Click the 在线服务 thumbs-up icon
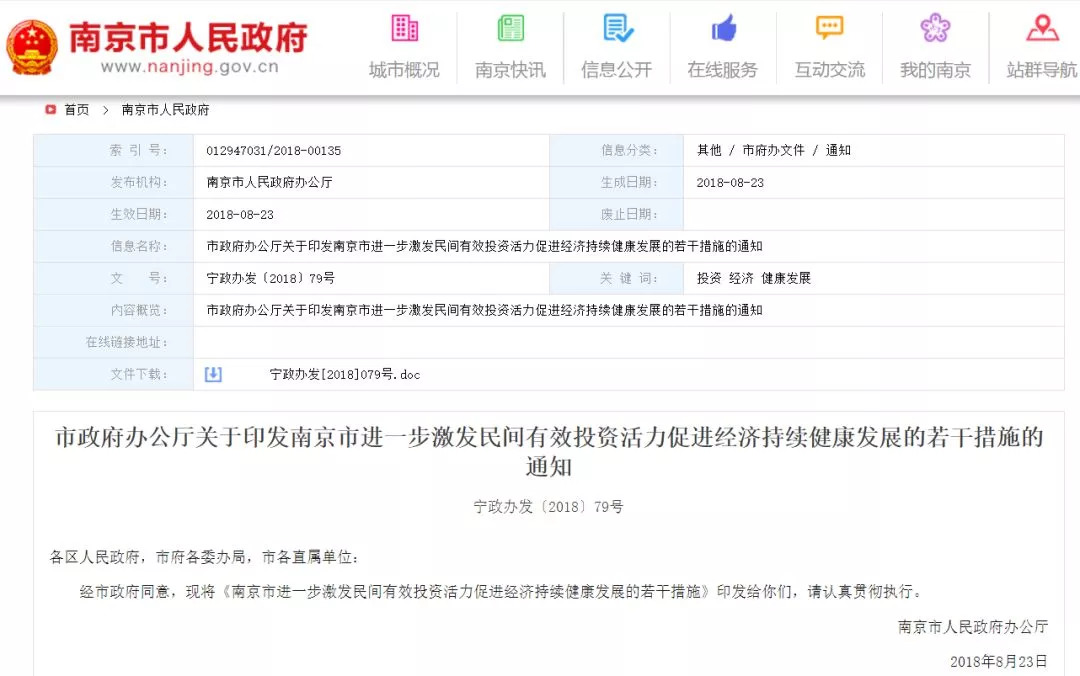1080x676 pixels. point(723,28)
